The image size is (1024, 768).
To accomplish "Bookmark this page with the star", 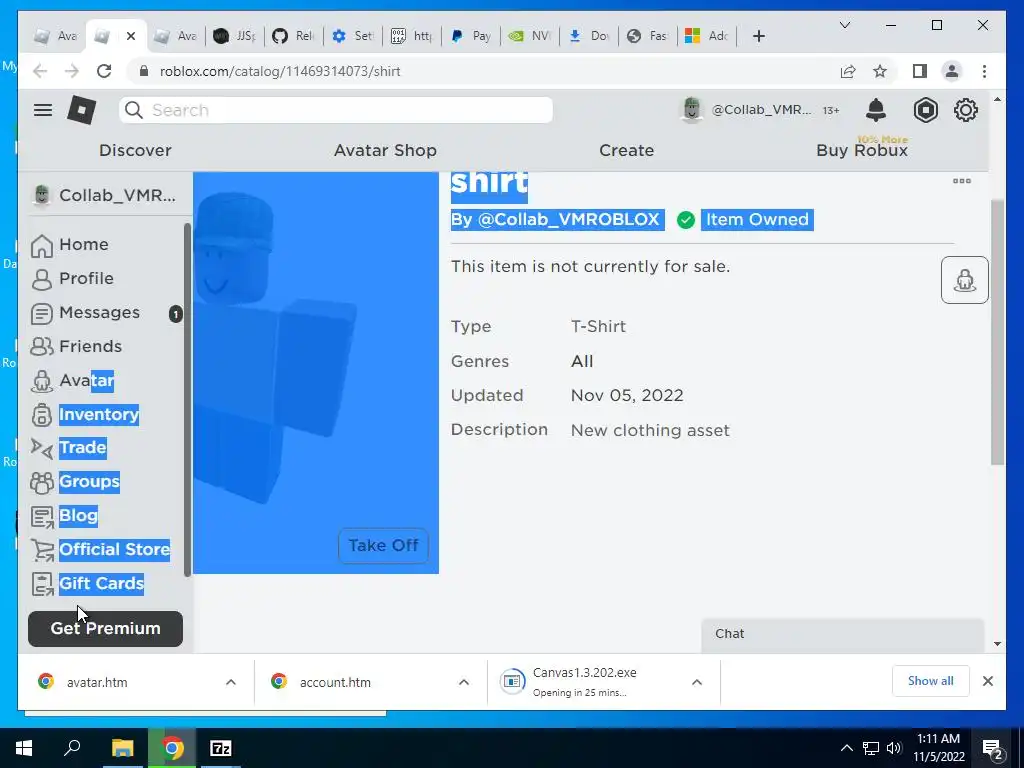I will click(x=880, y=71).
